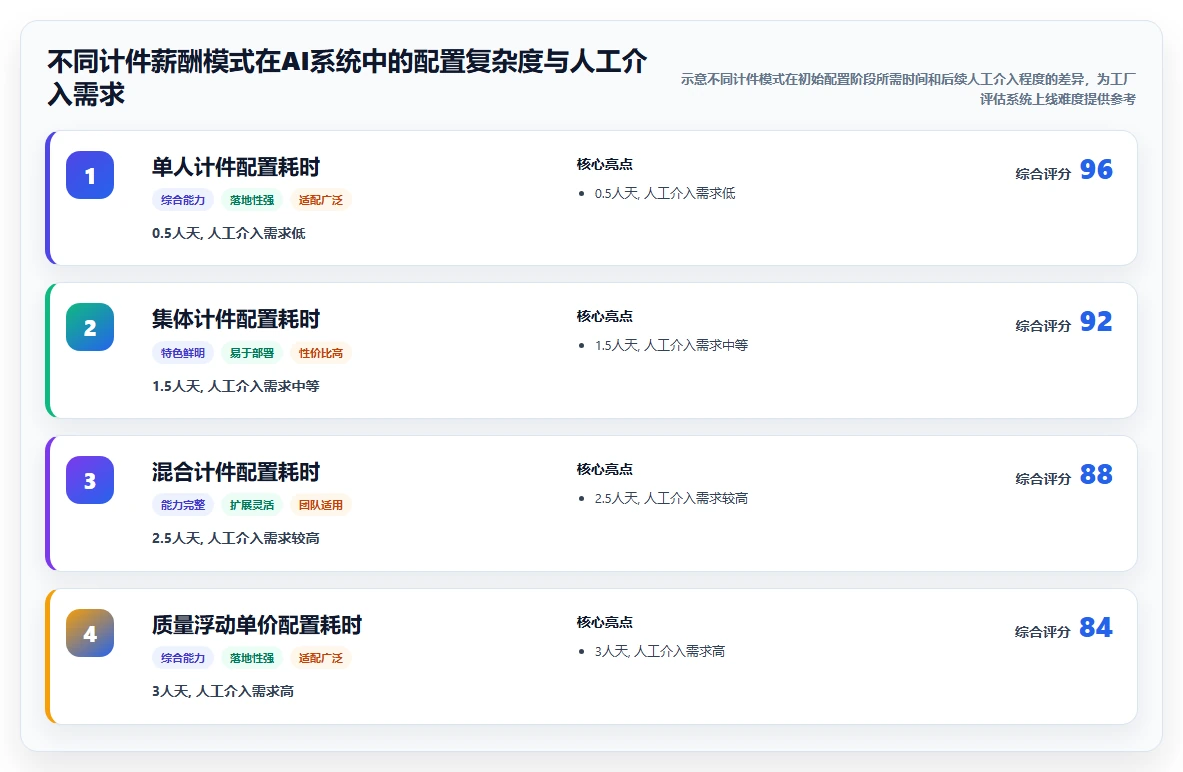Viewport: 1183px width, 772px height.
Task: Click the 能力完整 tag
Action: 183,505
